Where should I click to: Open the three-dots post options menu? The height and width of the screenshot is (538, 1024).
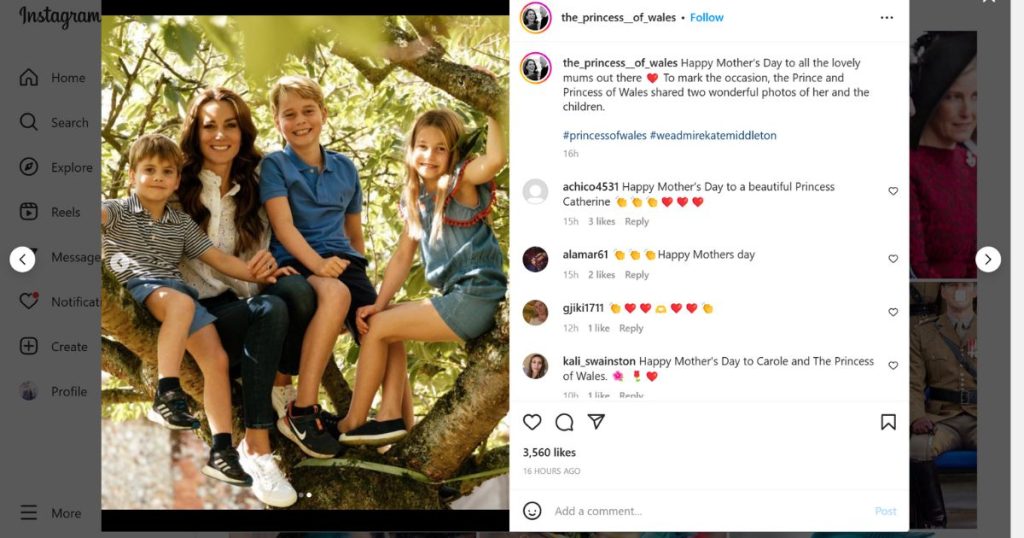887,18
